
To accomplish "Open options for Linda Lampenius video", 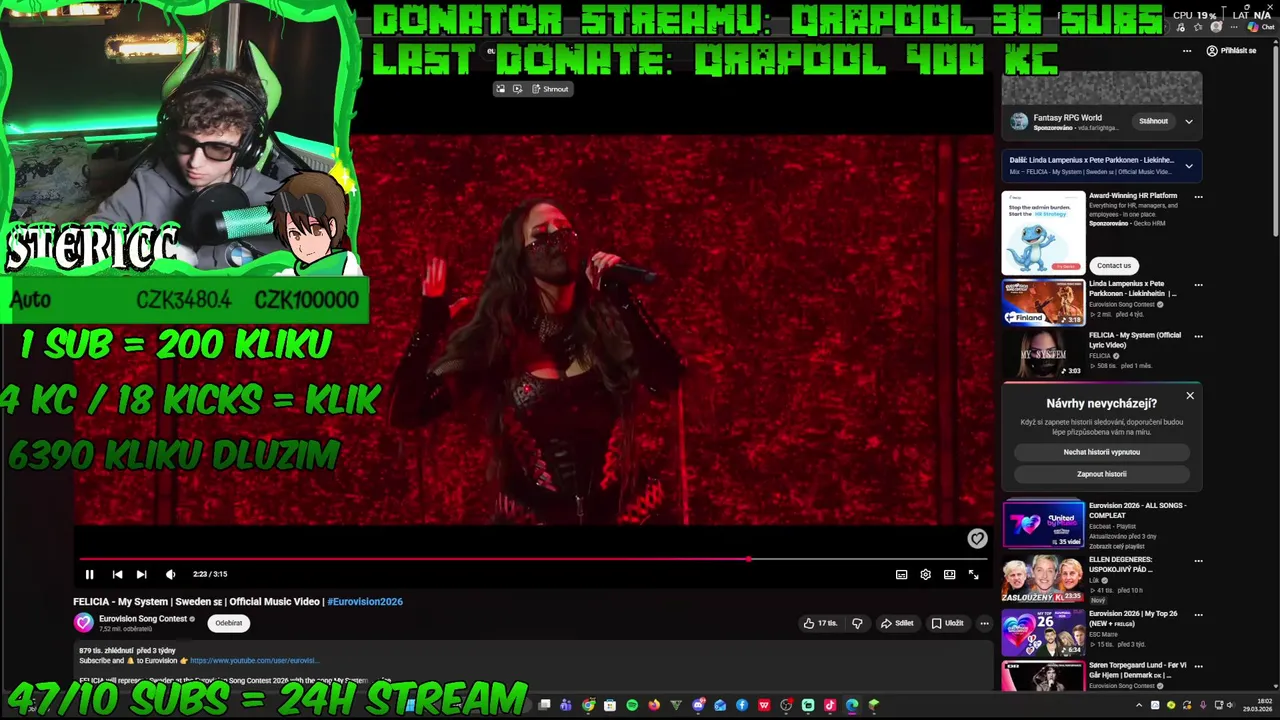I will [x=1198, y=285].
